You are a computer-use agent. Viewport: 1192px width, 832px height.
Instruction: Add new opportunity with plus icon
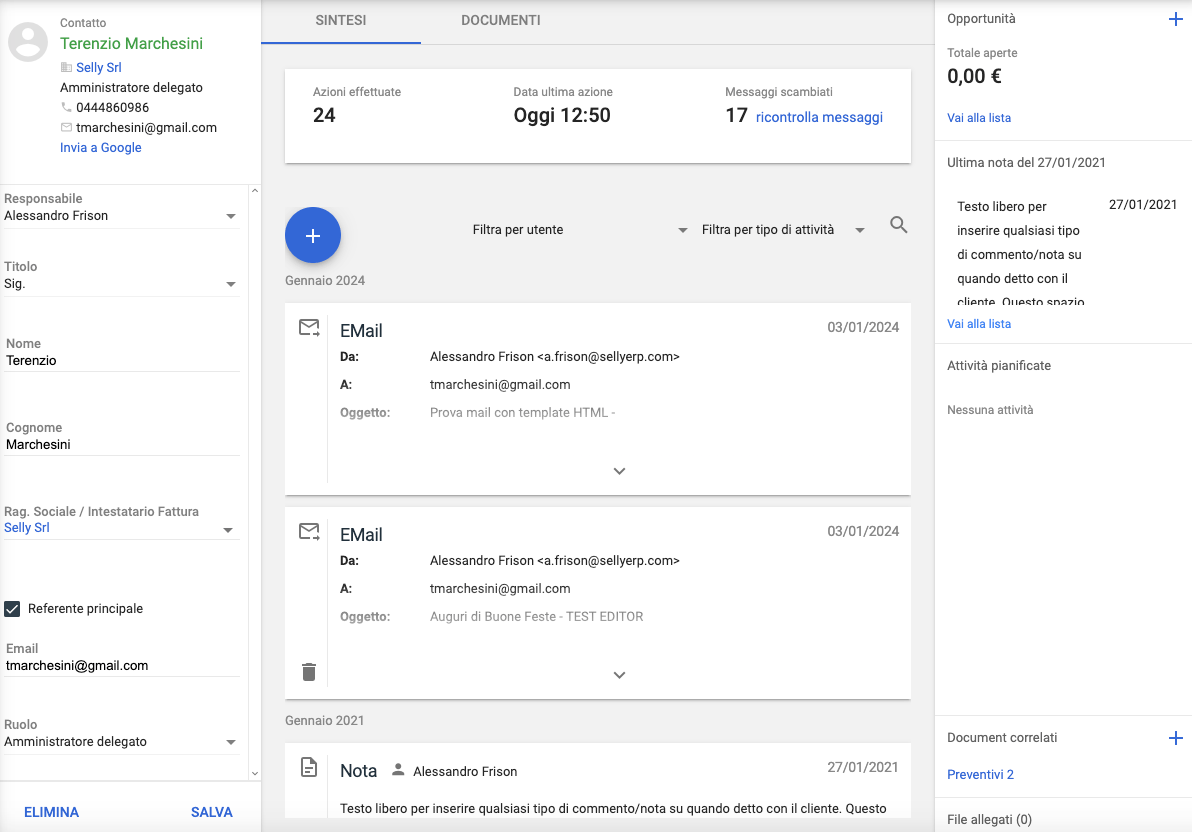pos(1175,19)
